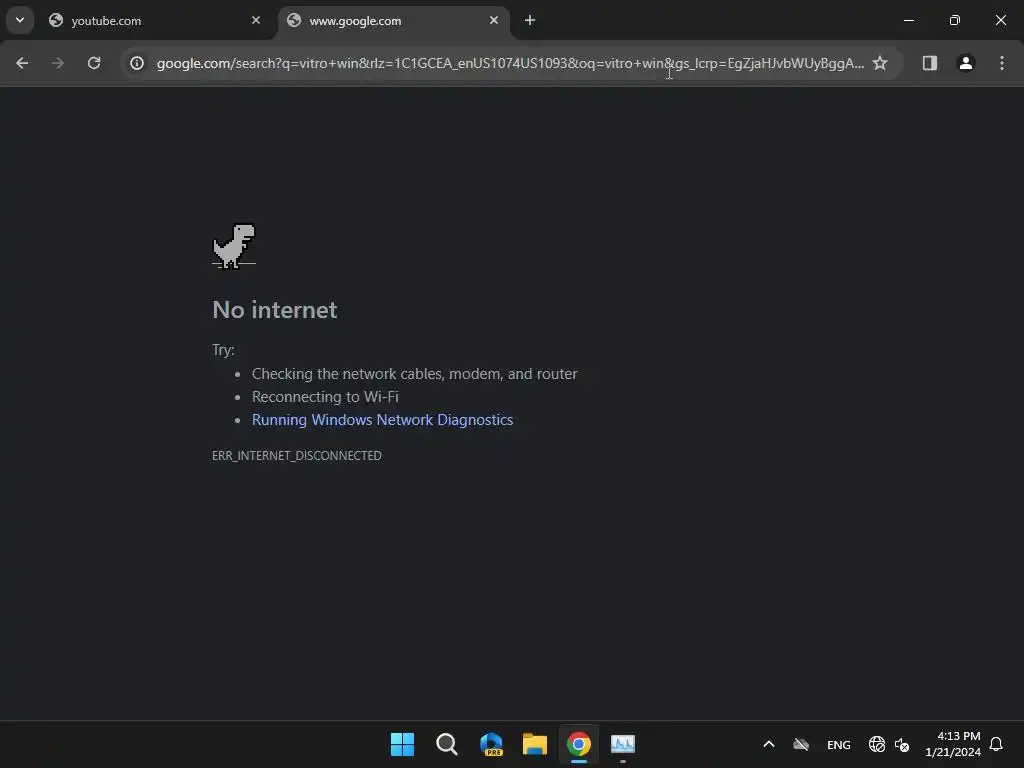Viewport: 1024px width, 768px height.
Task: Select the ERR_INTERNET_DISCONNECTED text
Action: pyautogui.click(x=296, y=456)
